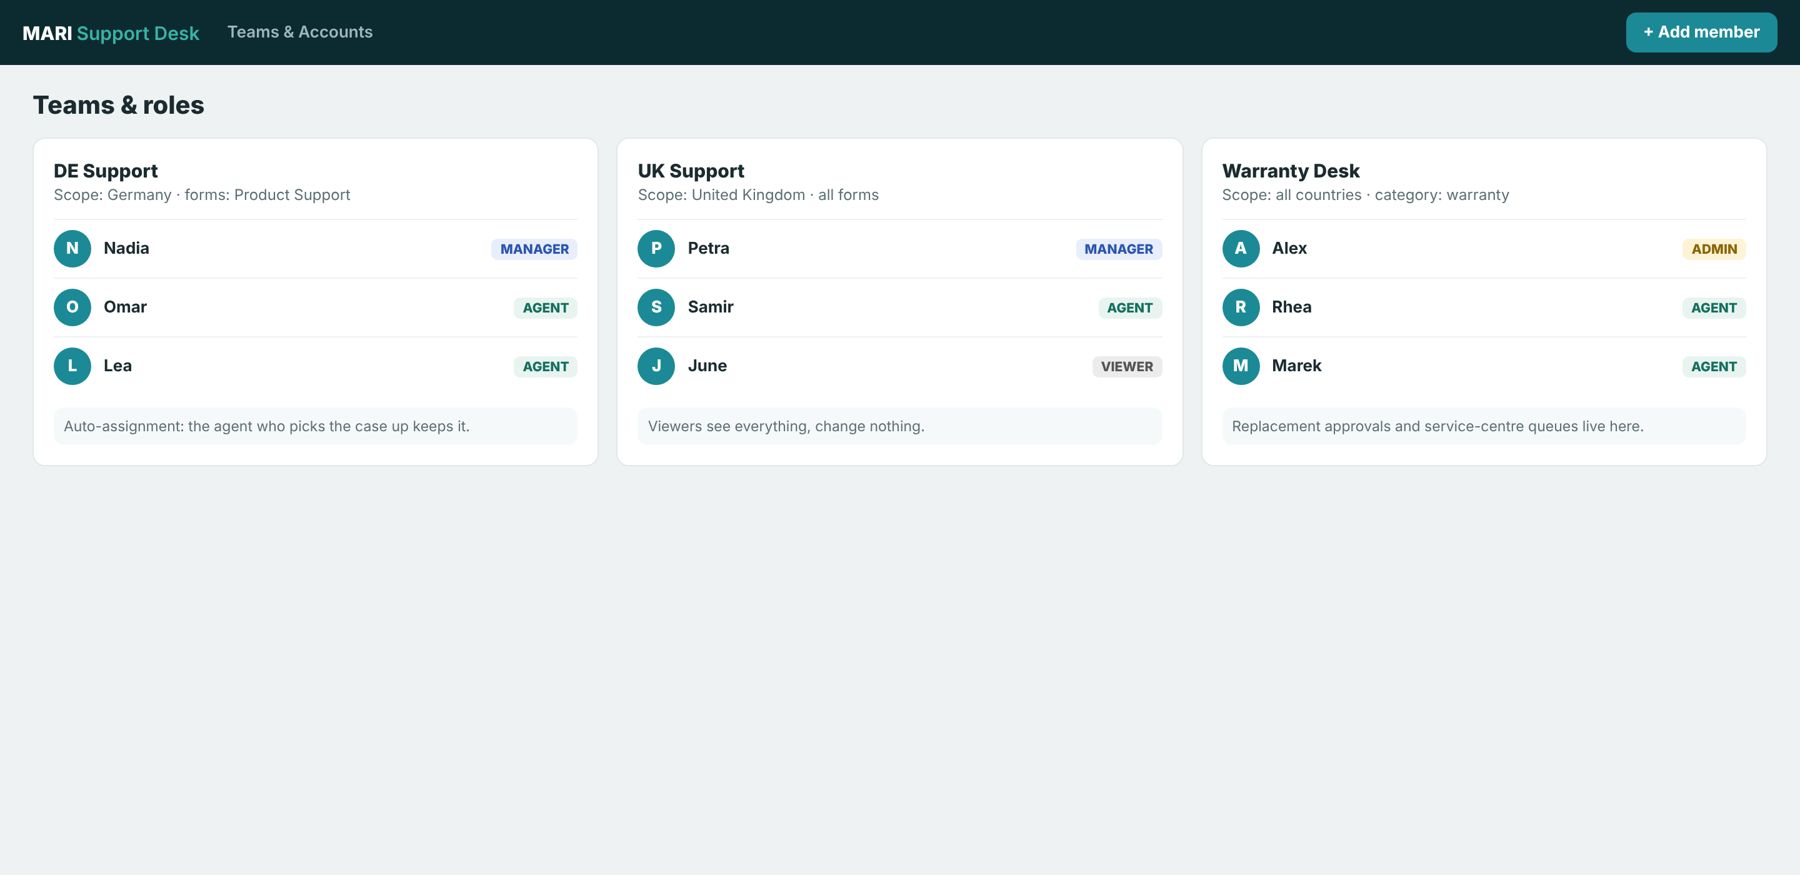Screen dimensions: 1800x875
Task: Click Marek's AGENT role badge
Action: click(x=1714, y=367)
